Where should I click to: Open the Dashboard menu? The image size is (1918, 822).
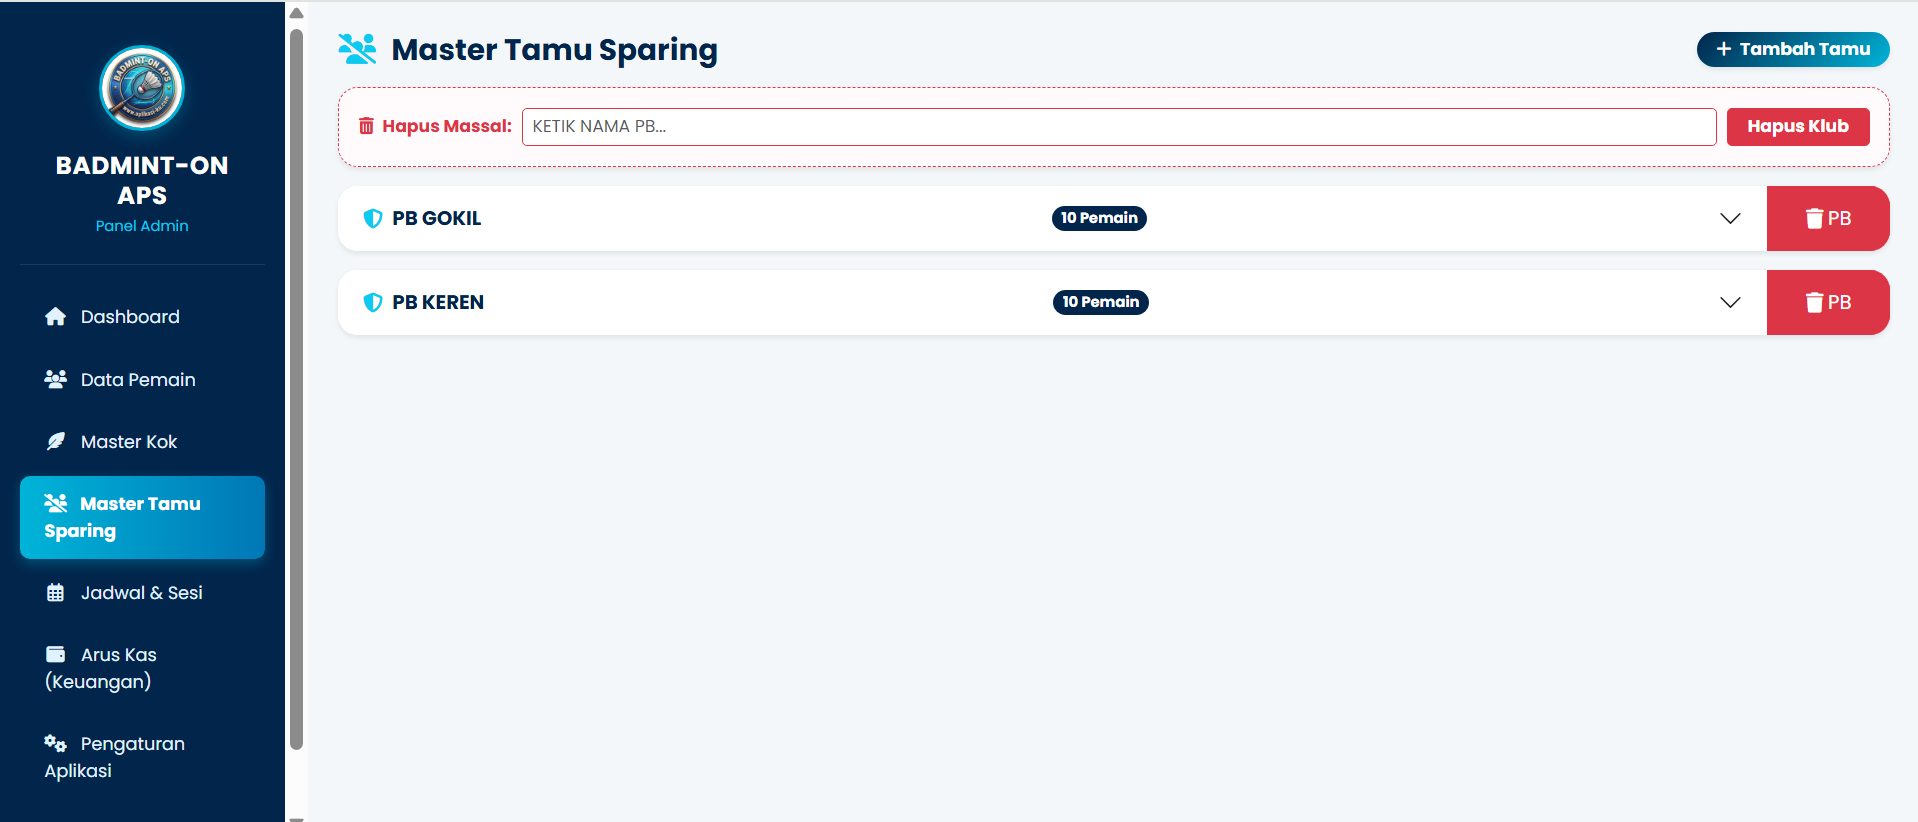pos(142,317)
